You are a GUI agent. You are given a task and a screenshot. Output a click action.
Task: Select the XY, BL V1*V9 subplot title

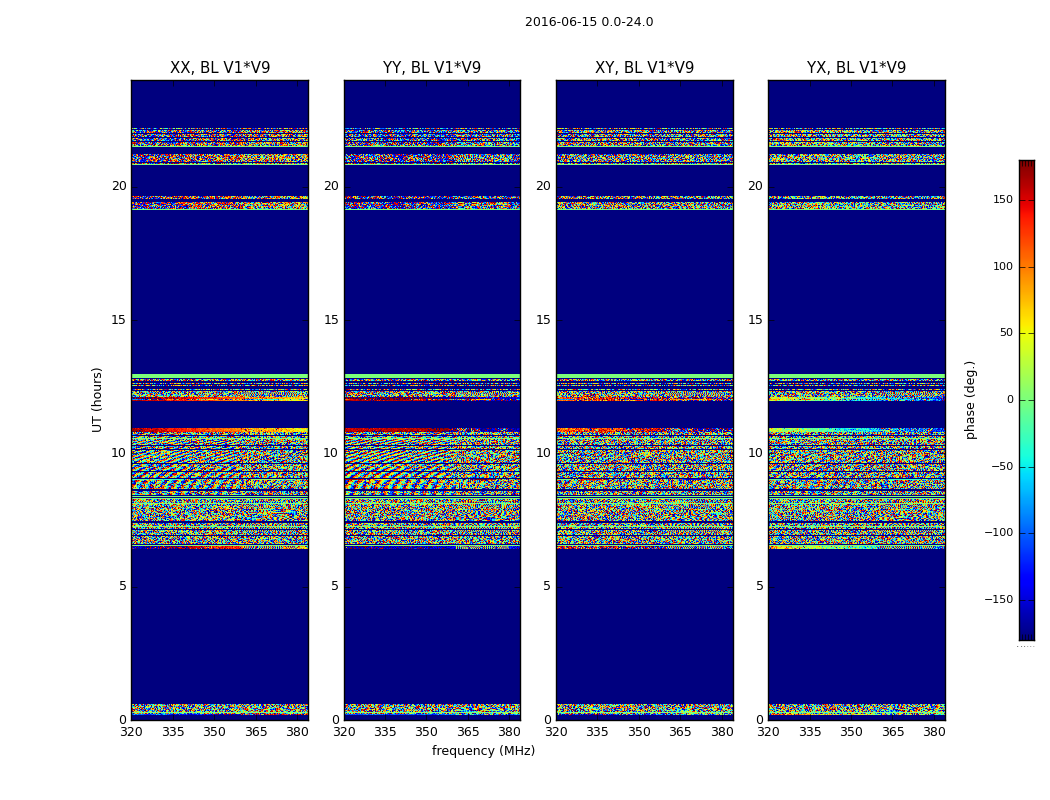[644, 68]
